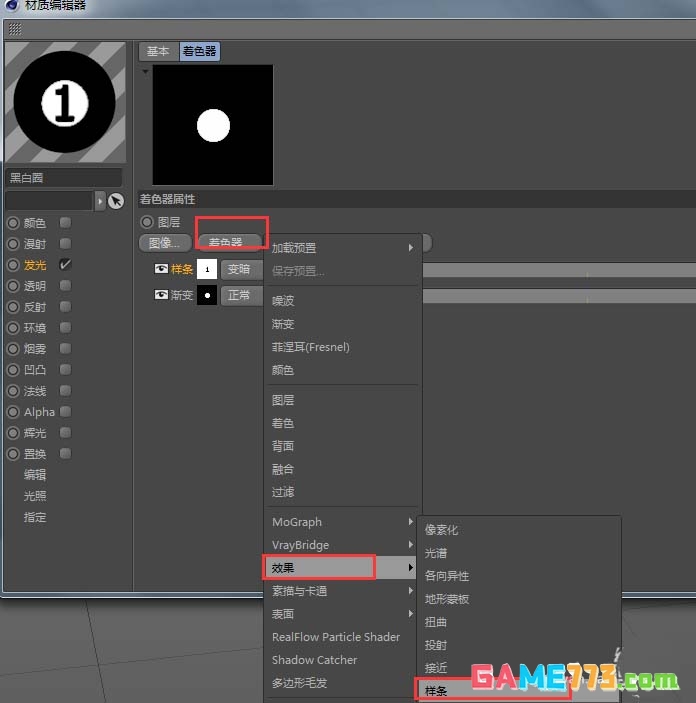The image size is (696, 703).
Task: Enable the 漫射 channel checkbox
Action: 65,243
